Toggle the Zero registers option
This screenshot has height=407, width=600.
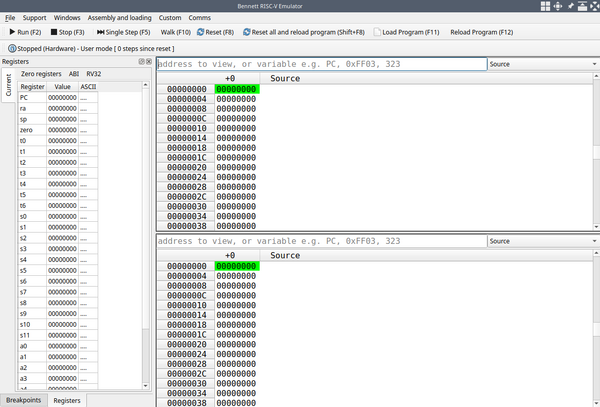pyautogui.click(x=41, y=74)
